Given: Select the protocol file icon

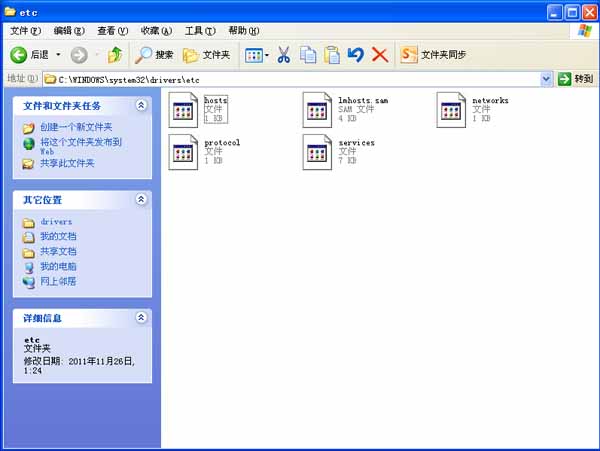Looking at the screenshot, I should (183, 152).
